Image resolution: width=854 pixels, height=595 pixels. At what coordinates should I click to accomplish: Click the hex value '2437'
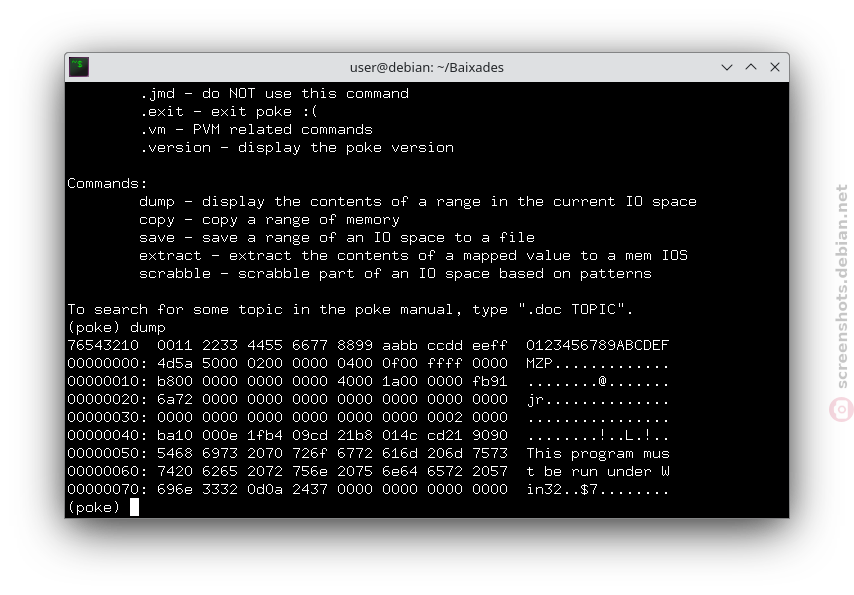click(310, 489)
